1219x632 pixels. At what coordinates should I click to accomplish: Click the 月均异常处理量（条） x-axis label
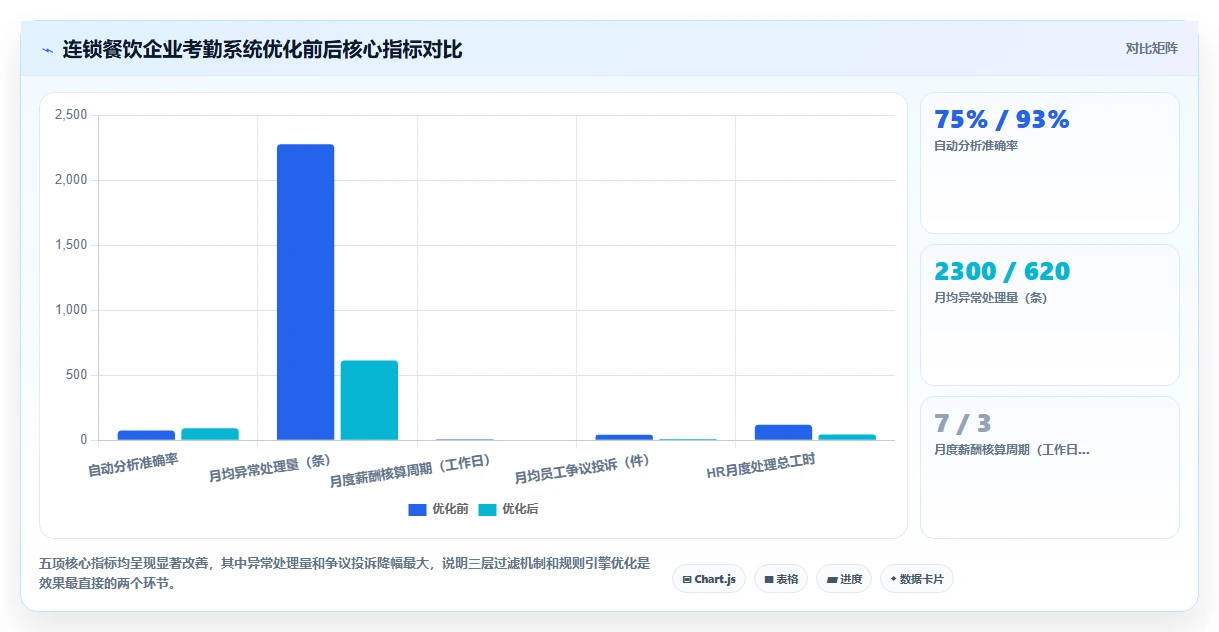tap(270, 467)
